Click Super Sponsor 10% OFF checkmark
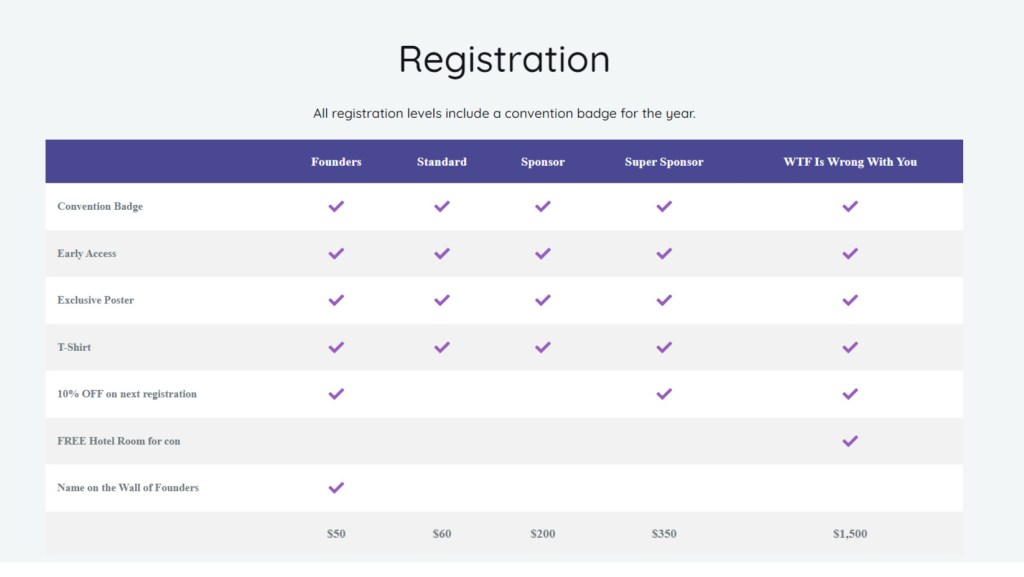The image size is (1024, 577). pos(664,394)
